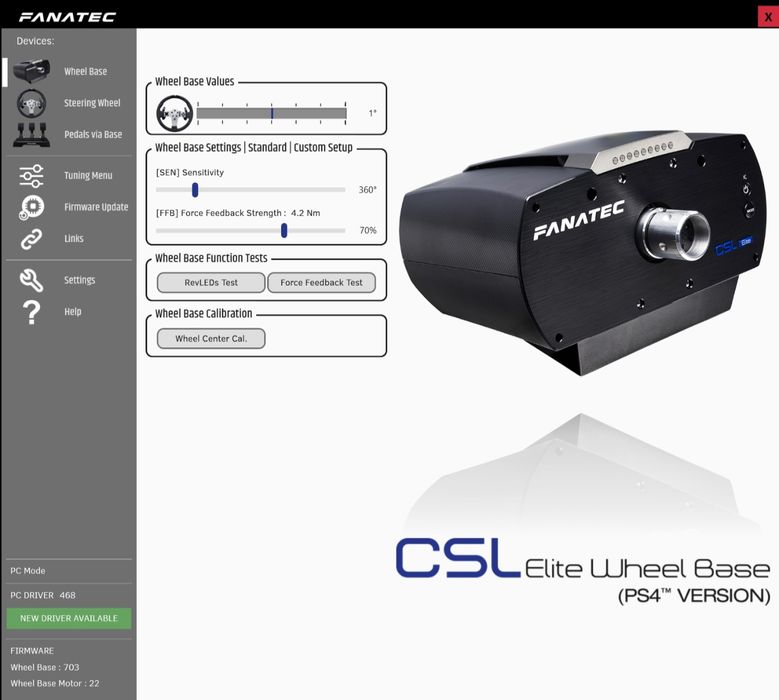Click the 360° sensitivity value

[368, 190]
